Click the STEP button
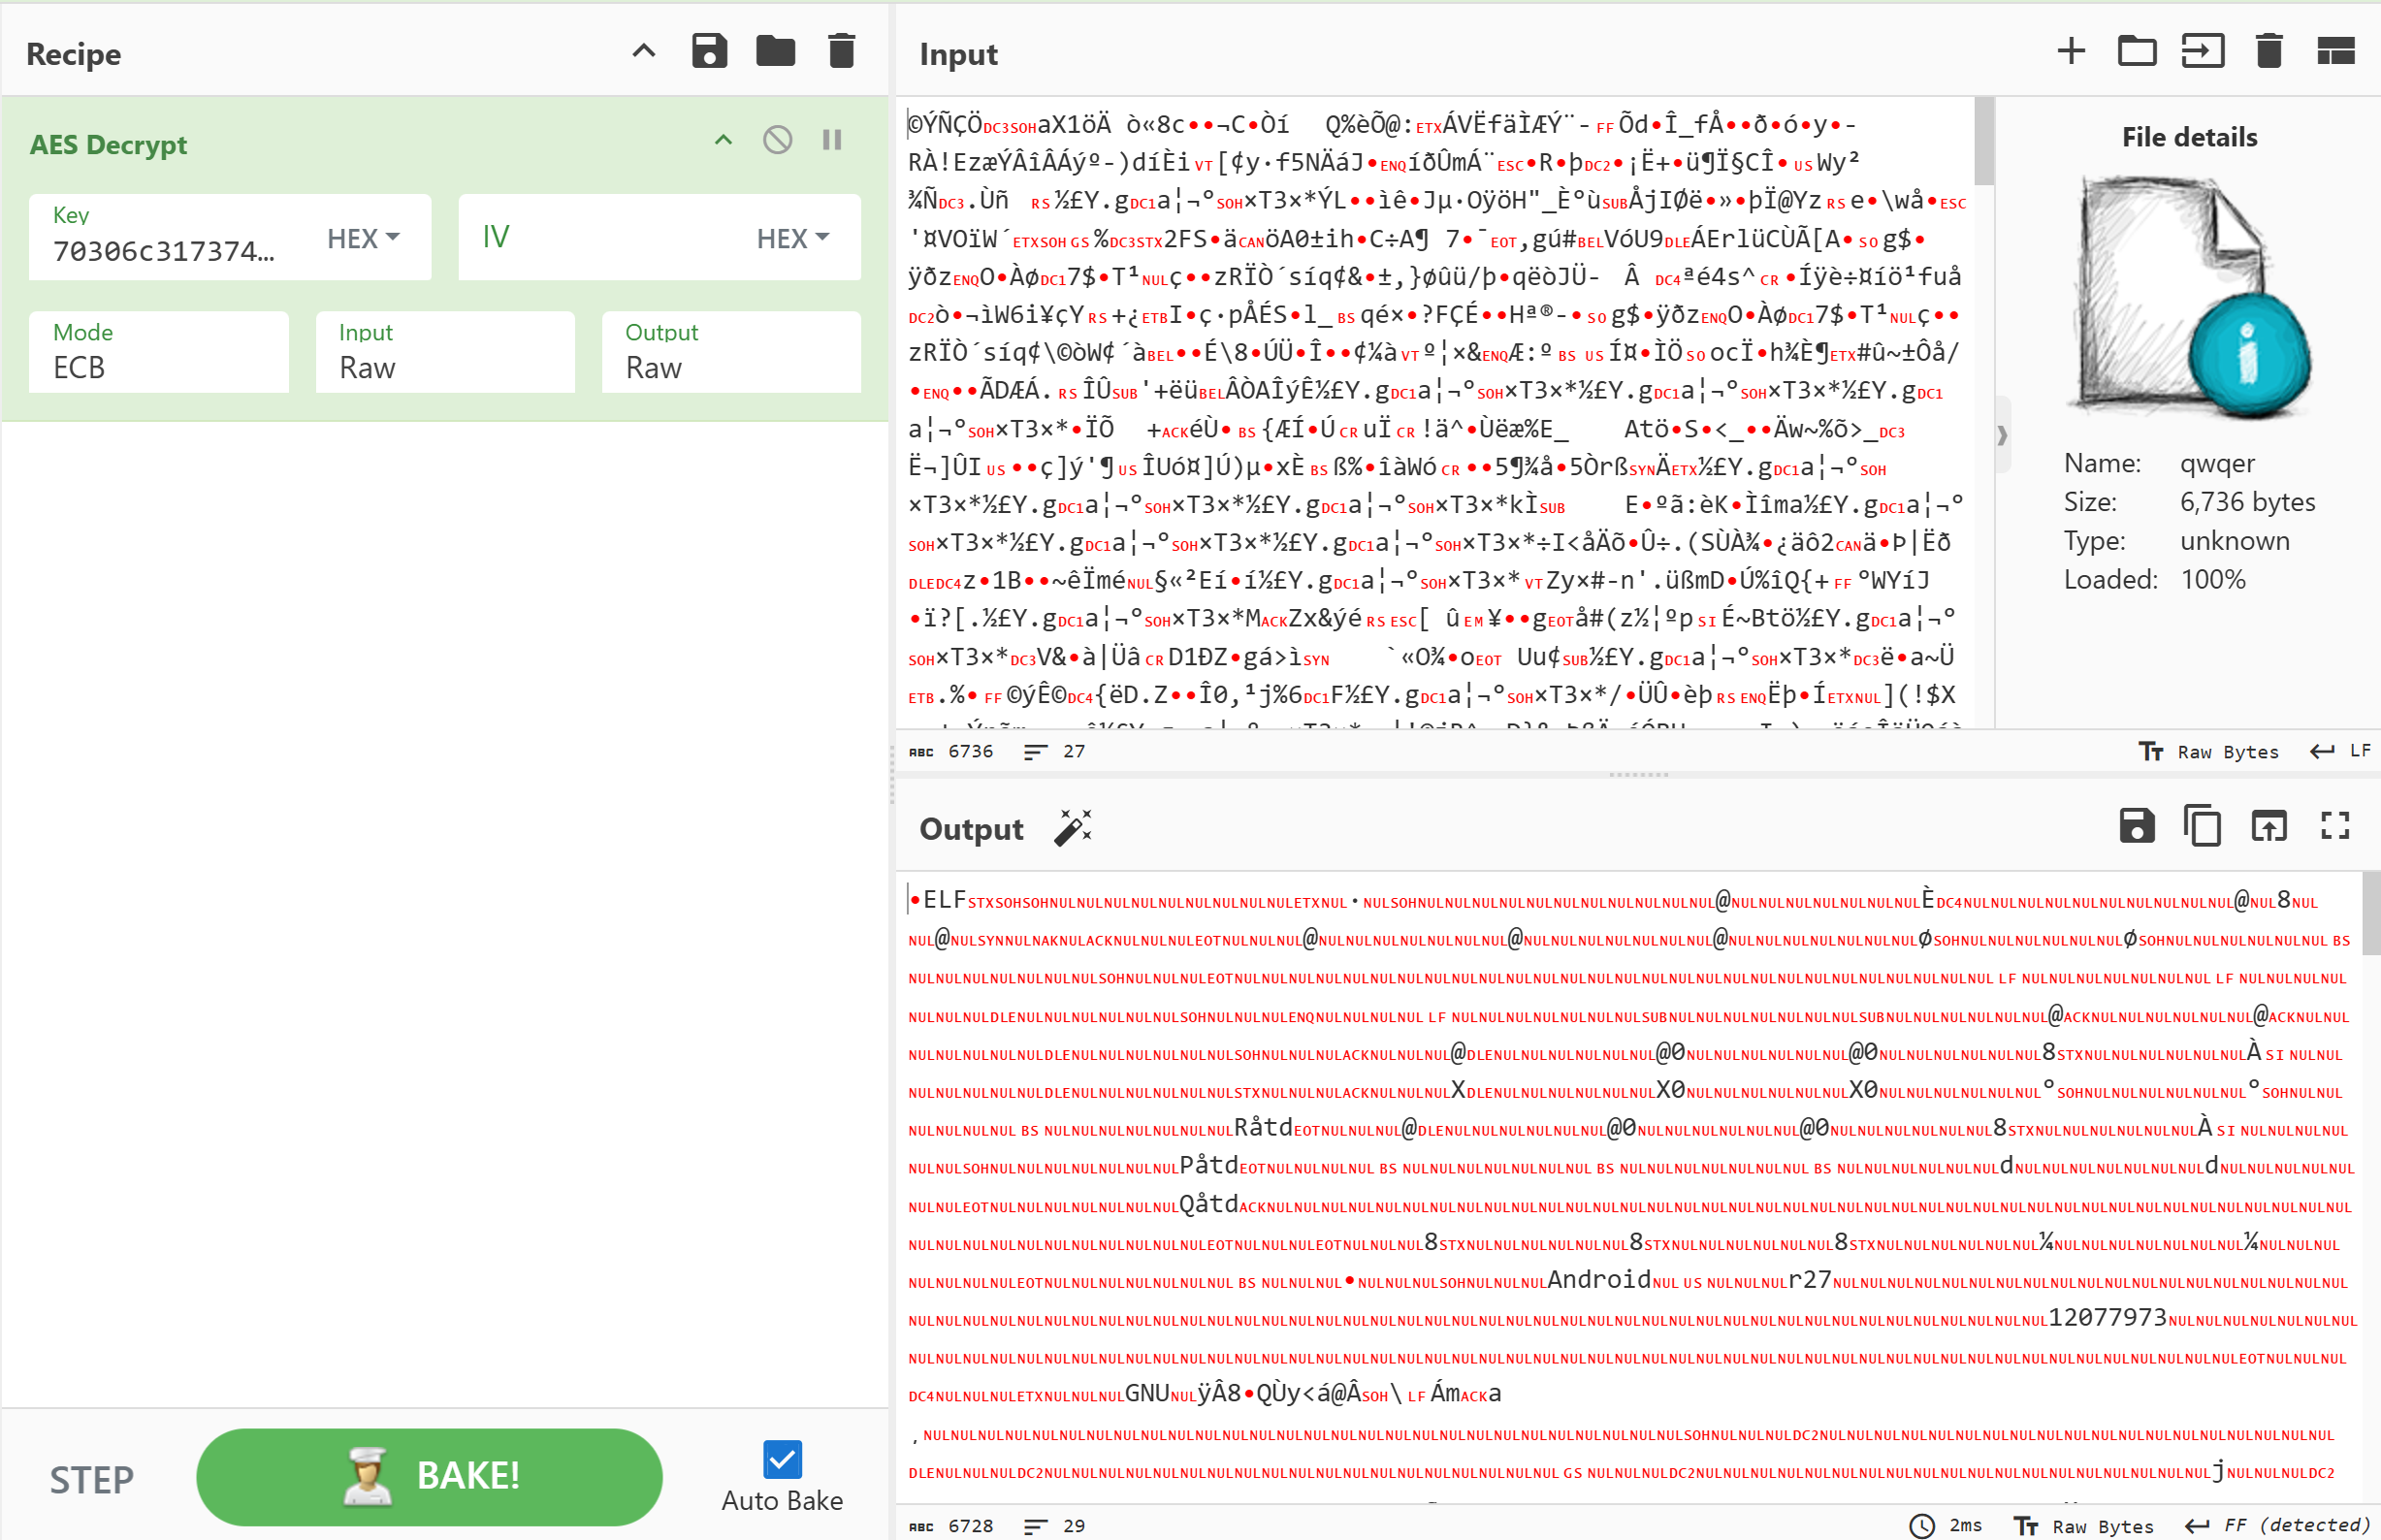 pos(91,1479)
